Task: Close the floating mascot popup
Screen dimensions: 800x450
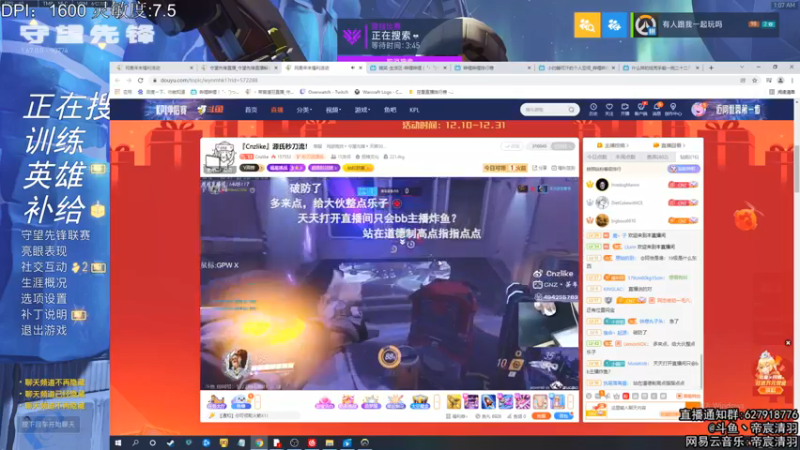Action: tap(787, 343)
